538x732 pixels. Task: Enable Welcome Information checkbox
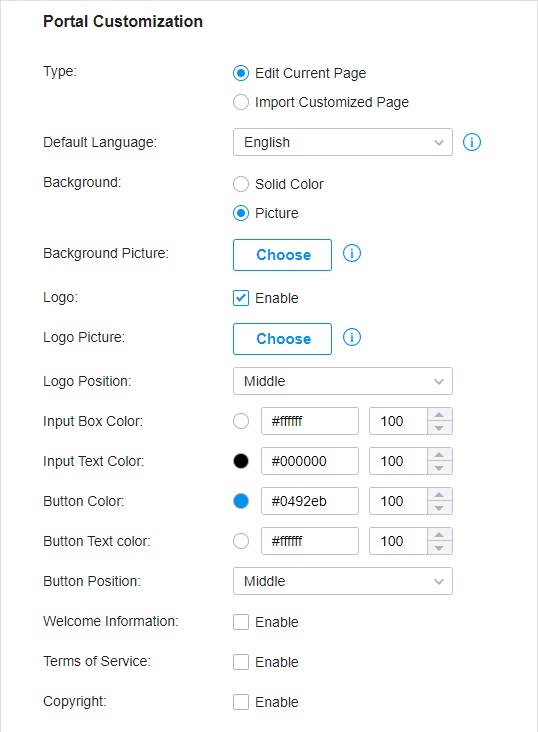pos(241,622)
